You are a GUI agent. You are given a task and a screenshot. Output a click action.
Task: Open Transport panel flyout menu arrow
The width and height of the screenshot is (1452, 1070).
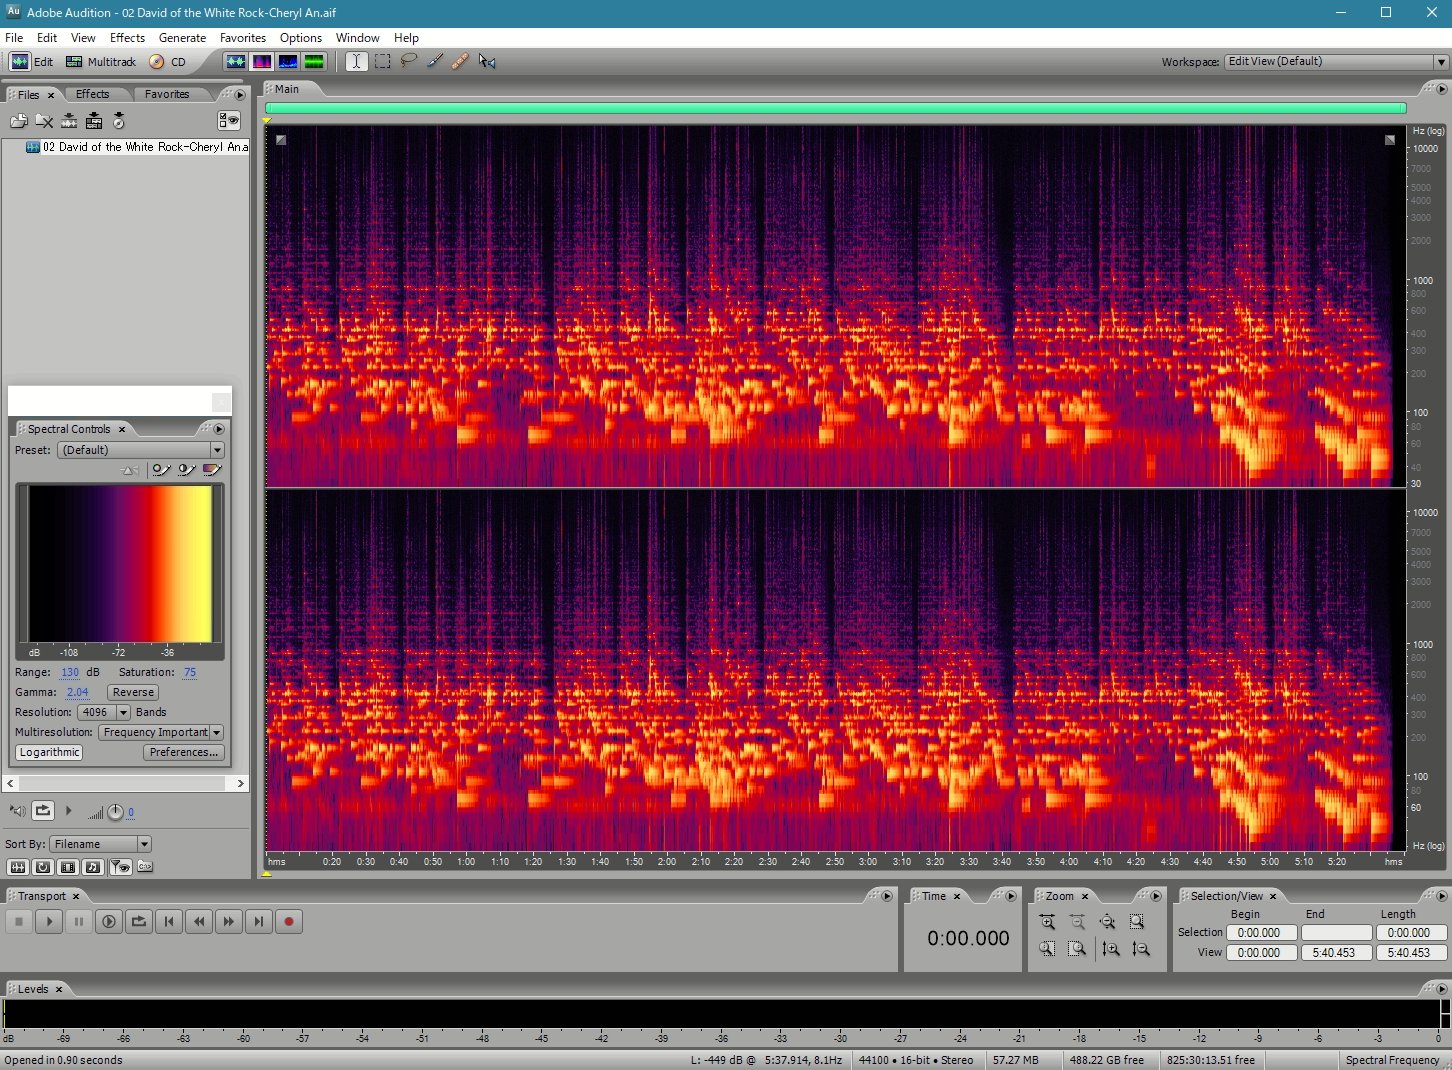(886, 896)
